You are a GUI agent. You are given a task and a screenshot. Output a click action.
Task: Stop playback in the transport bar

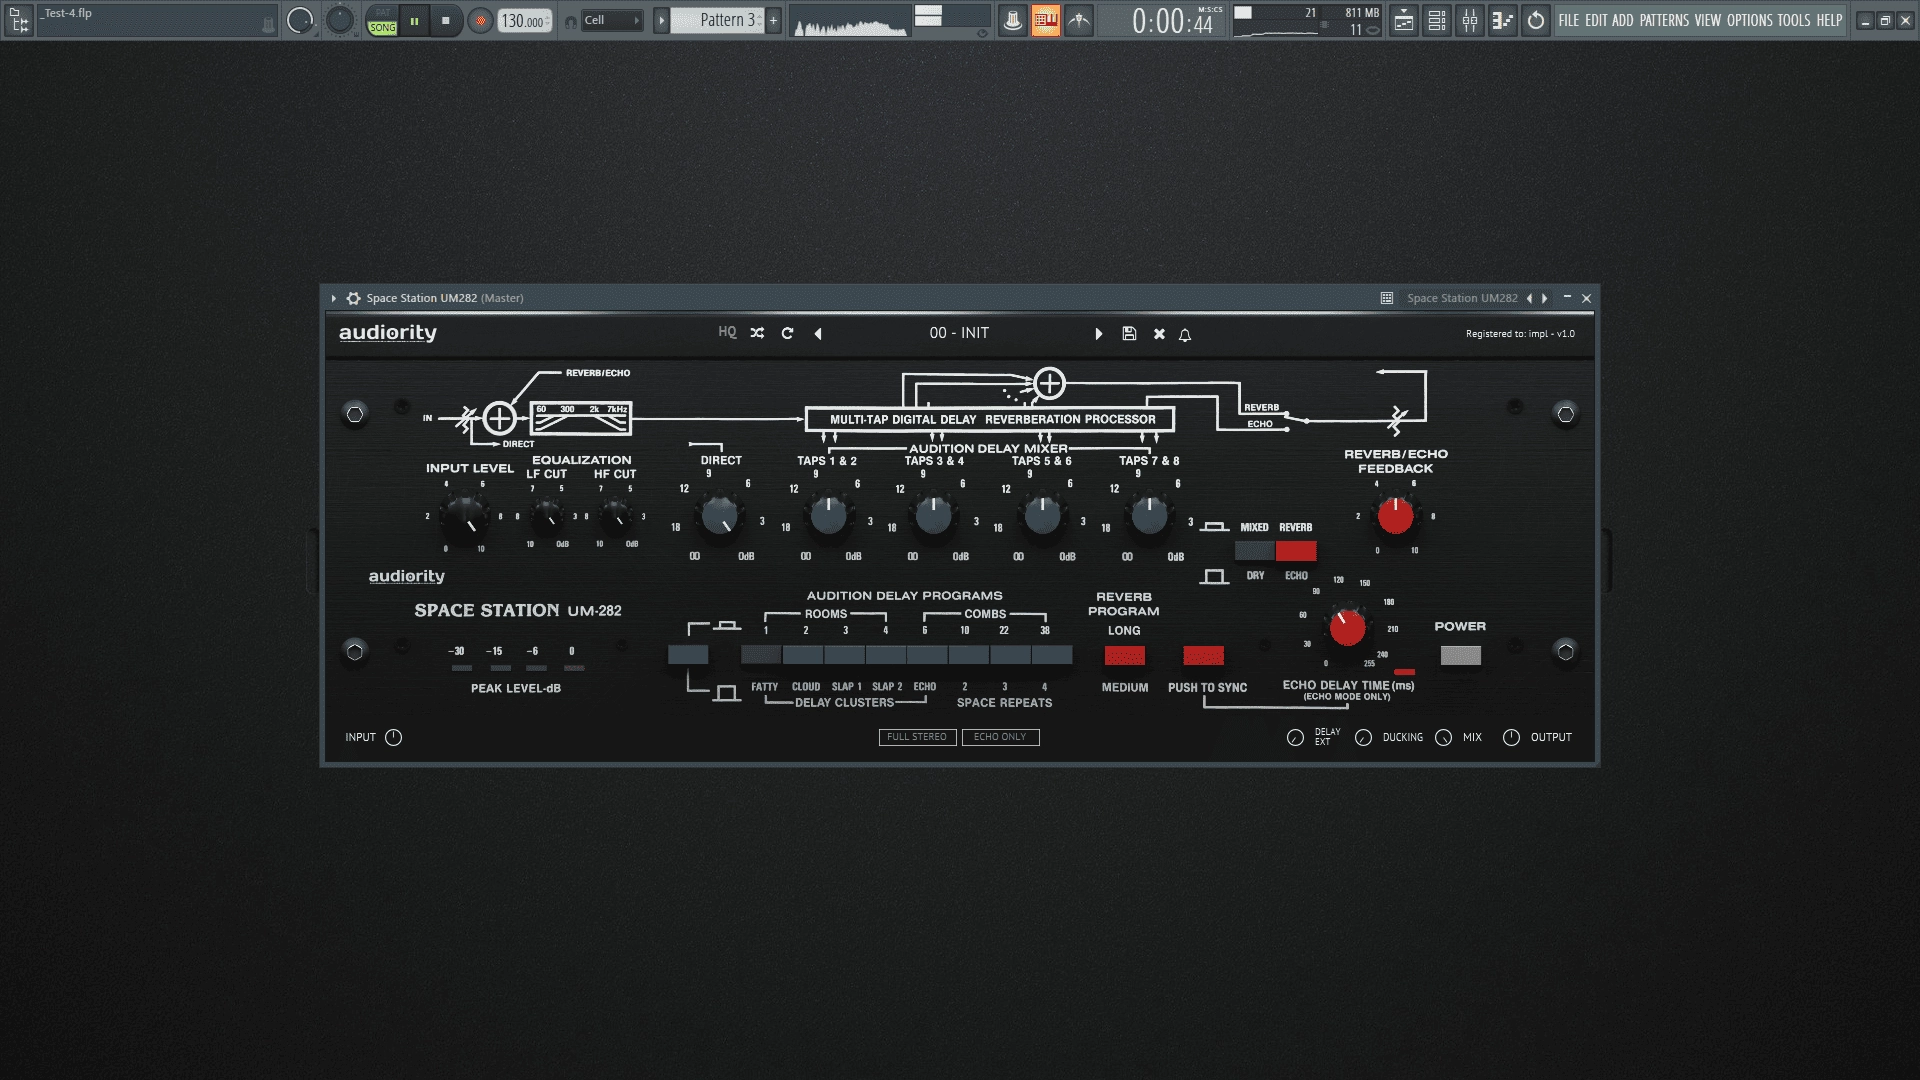445,20
